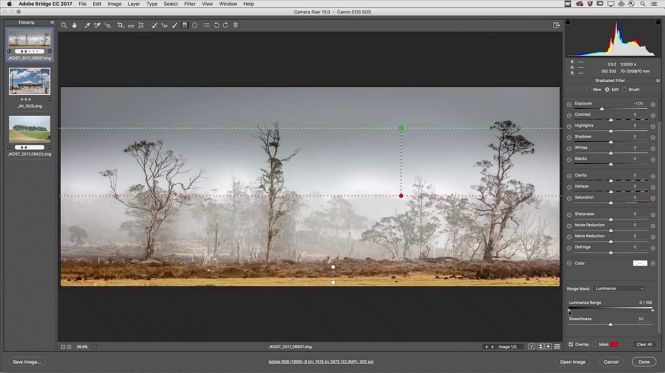The height and width of the screenshot is (373, 665).
Task: Click the trash icon to mark for deletion
Action: [236, 25]
